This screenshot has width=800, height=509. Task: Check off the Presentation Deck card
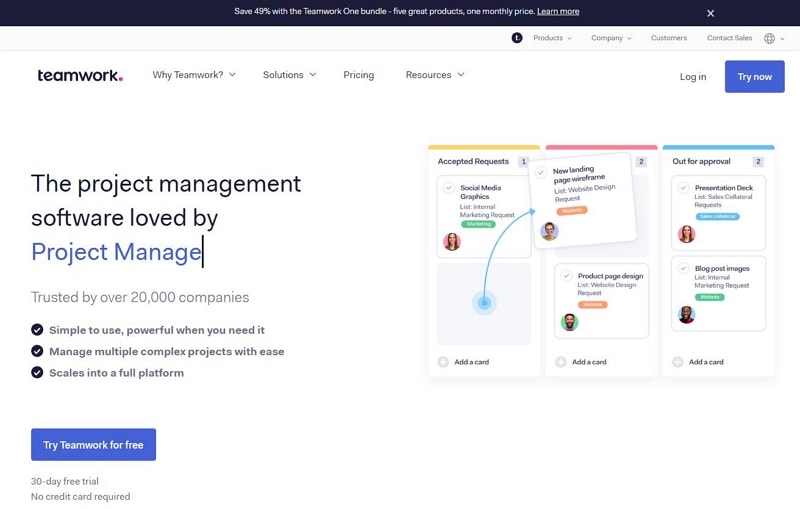click(x=683, y=188)
